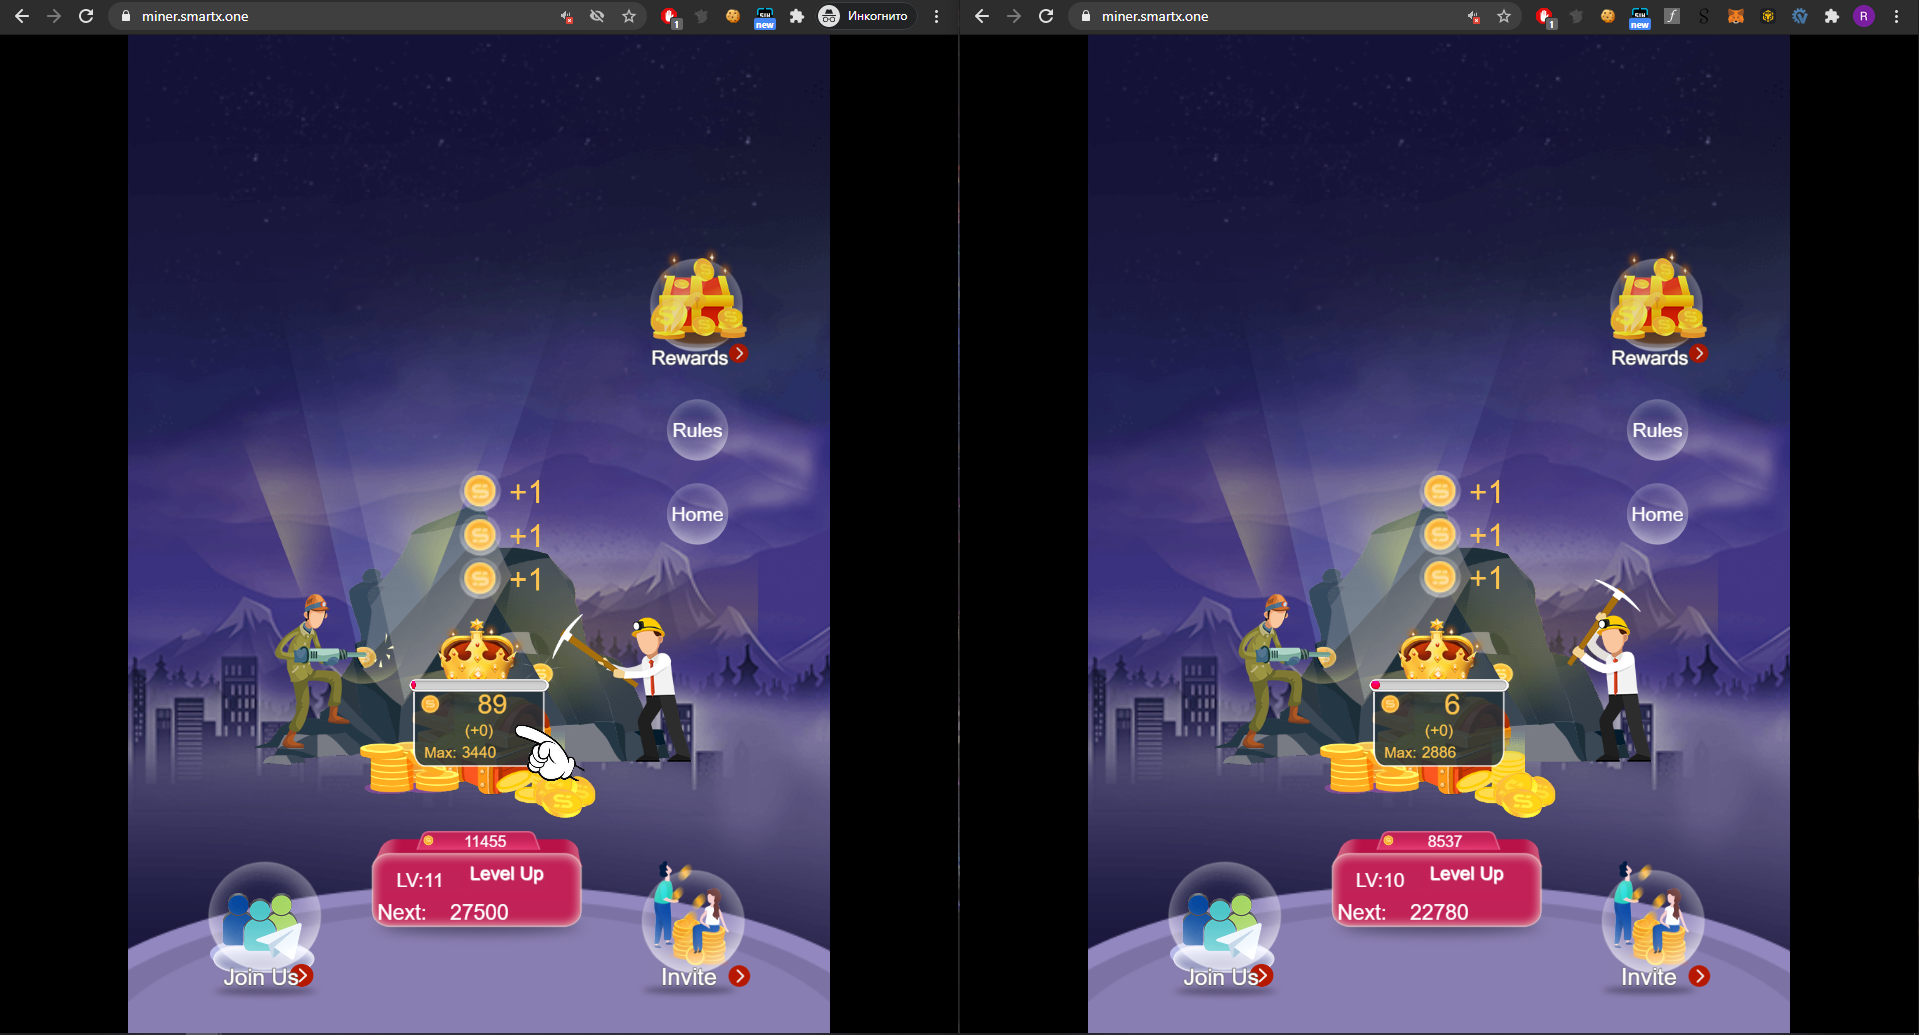
Task: Open the red hand blocker extension in the left window
Action: click(670, 16)
